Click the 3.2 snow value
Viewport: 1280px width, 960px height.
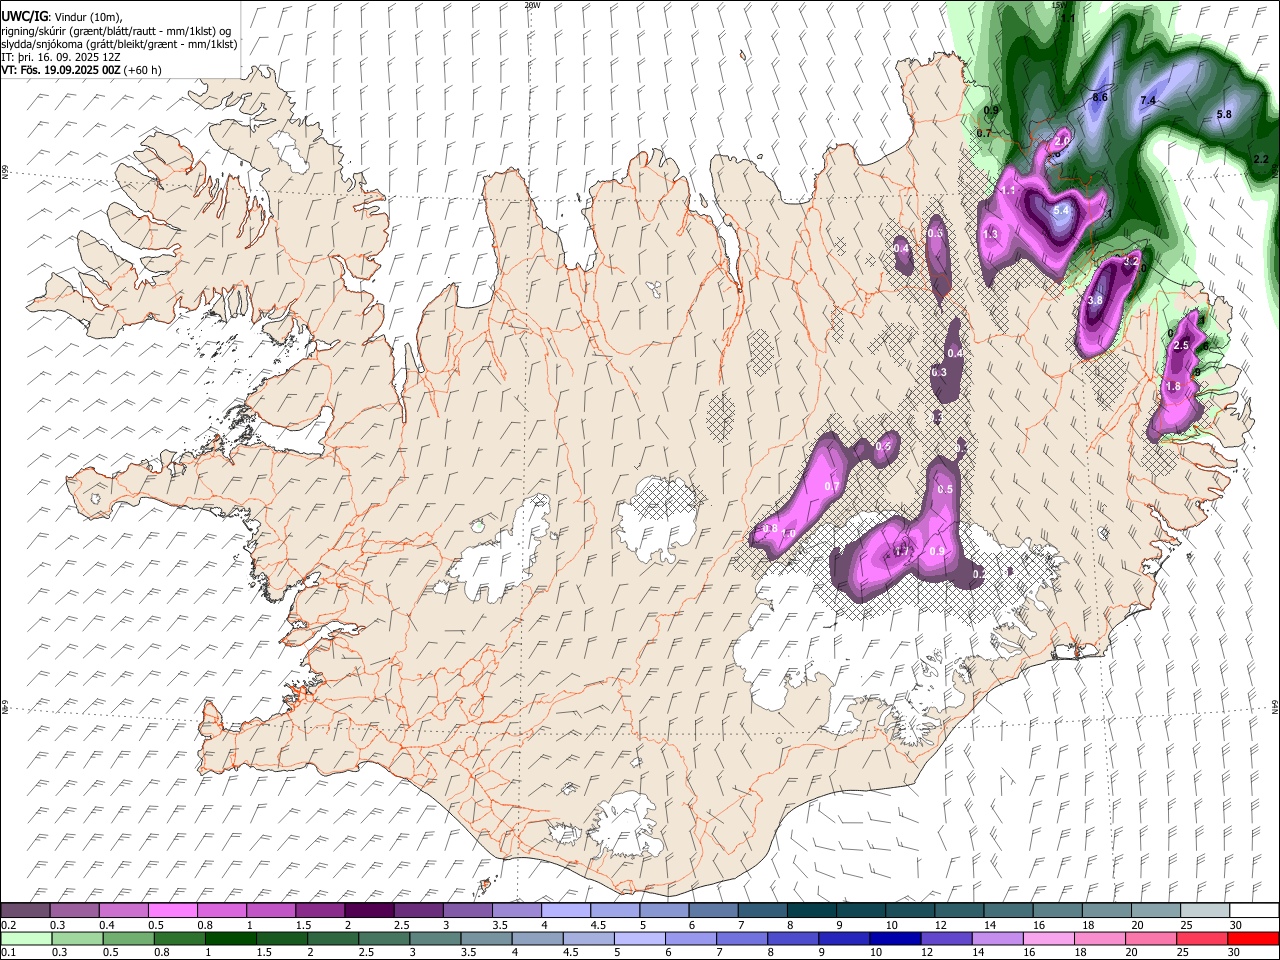pos(1132,260)
